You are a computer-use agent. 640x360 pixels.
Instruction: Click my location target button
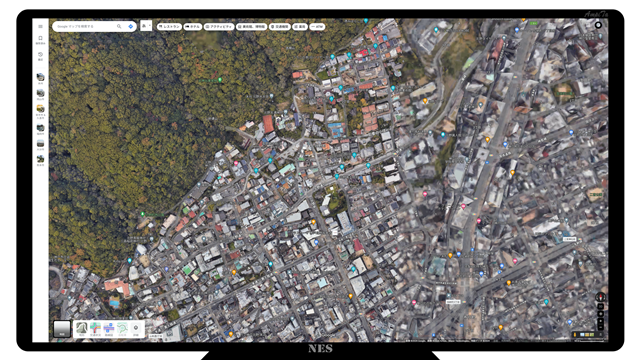pyautogui.click(x=600, y=314)
